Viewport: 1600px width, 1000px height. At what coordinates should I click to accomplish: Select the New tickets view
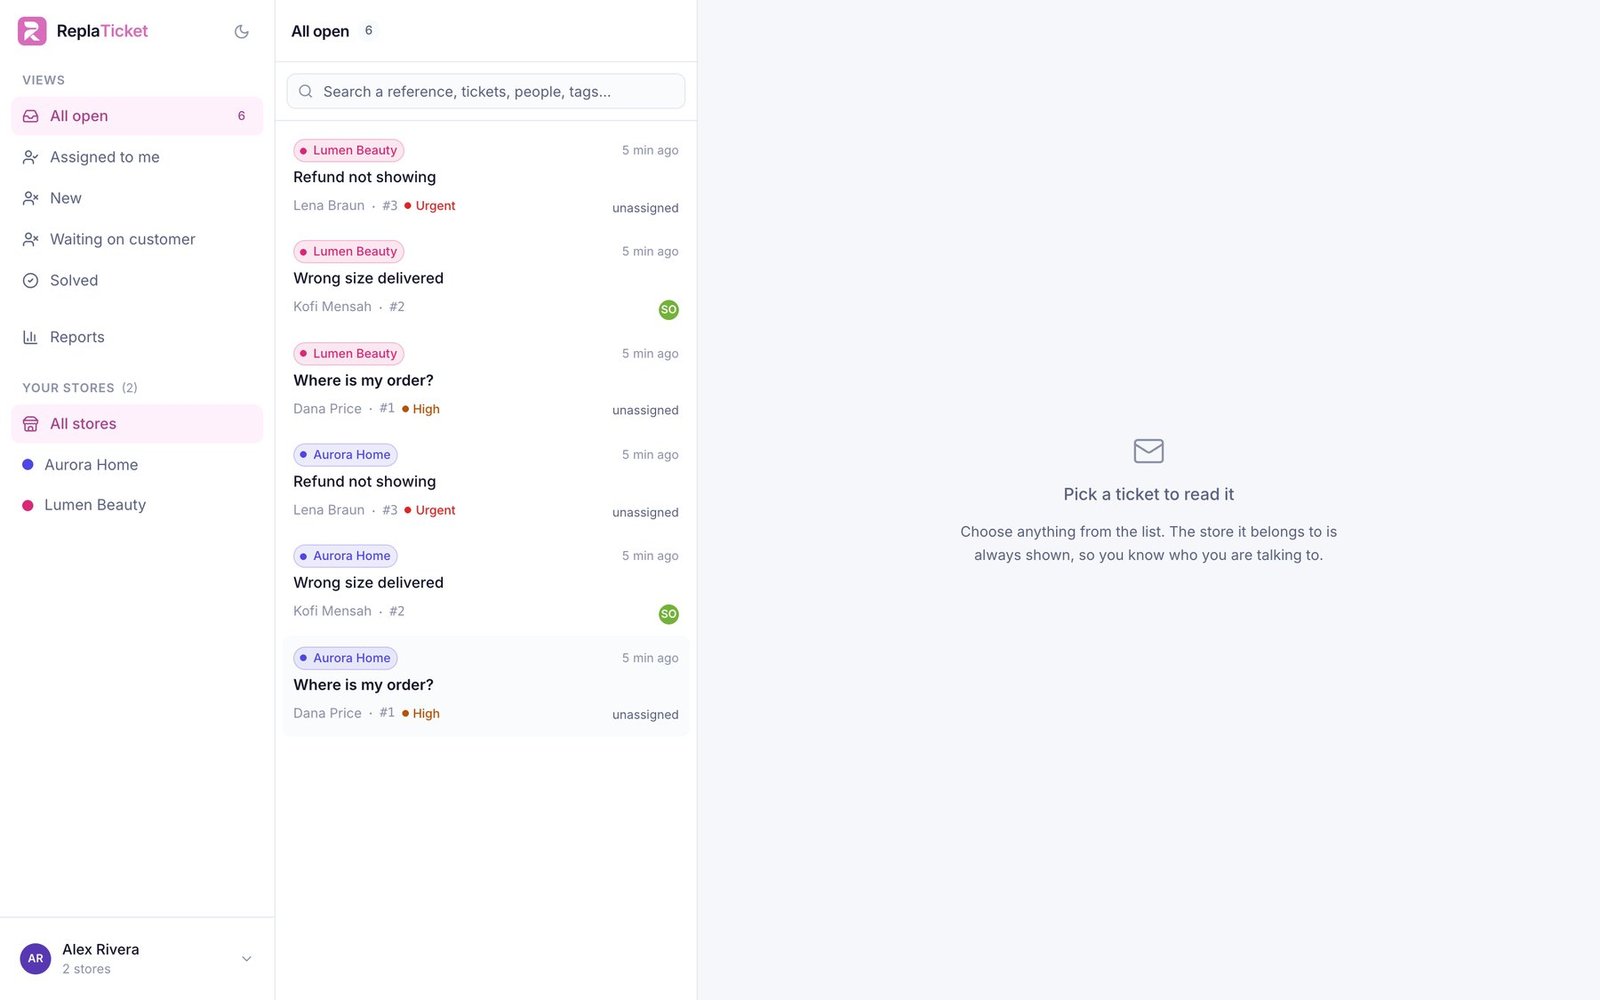137,198
